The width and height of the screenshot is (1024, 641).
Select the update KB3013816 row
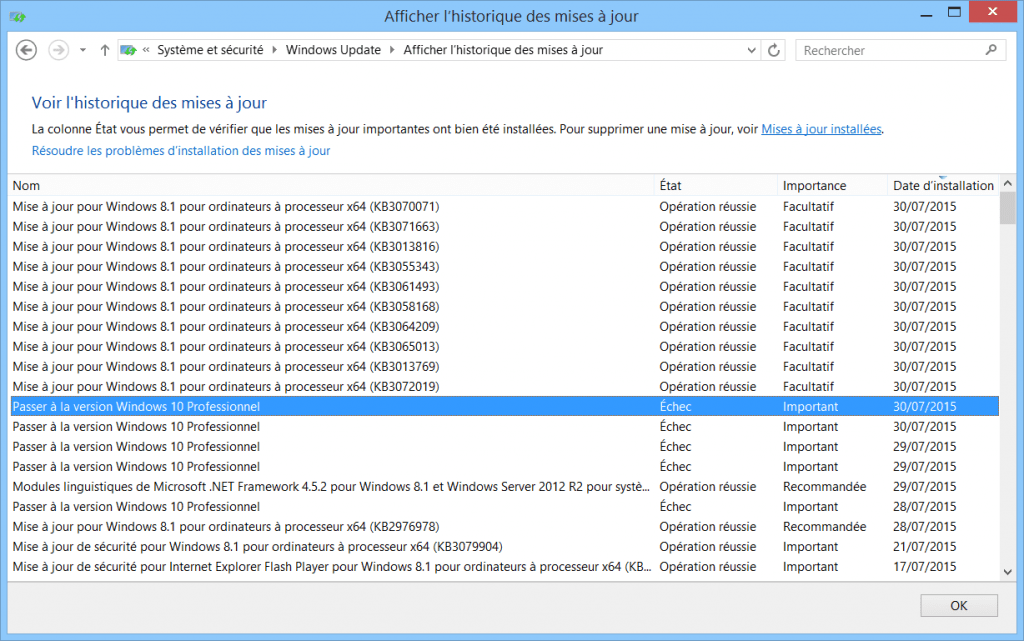tap(504, 247)
